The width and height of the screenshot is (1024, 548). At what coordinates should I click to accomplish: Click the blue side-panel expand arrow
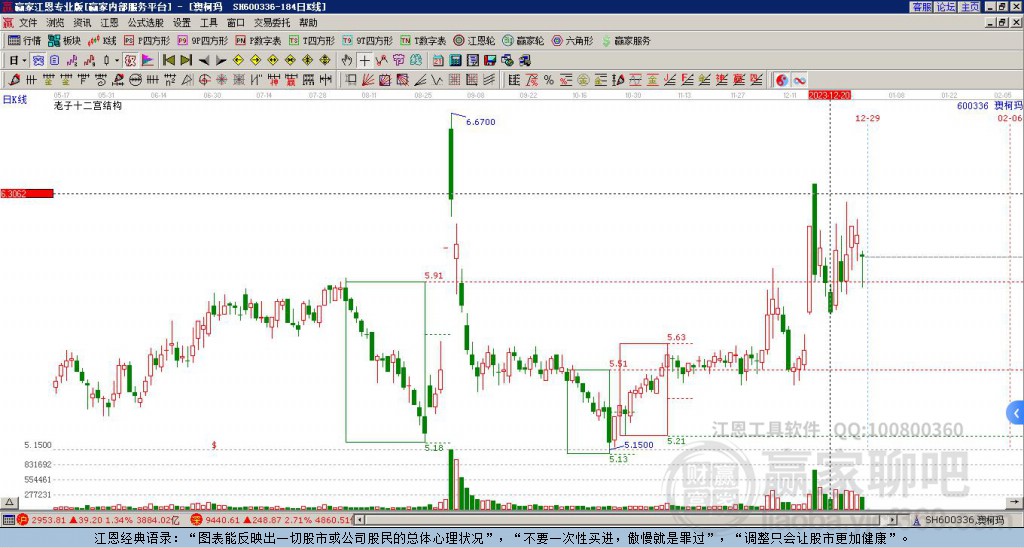click(x=1016, y=413)
